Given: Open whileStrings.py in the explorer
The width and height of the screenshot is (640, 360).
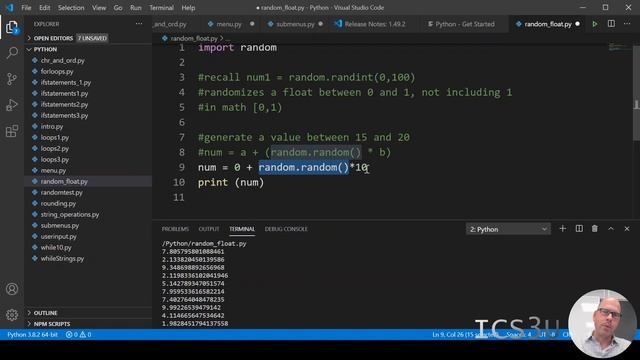Looking at the screenshot, I should (x=62, y=259).
